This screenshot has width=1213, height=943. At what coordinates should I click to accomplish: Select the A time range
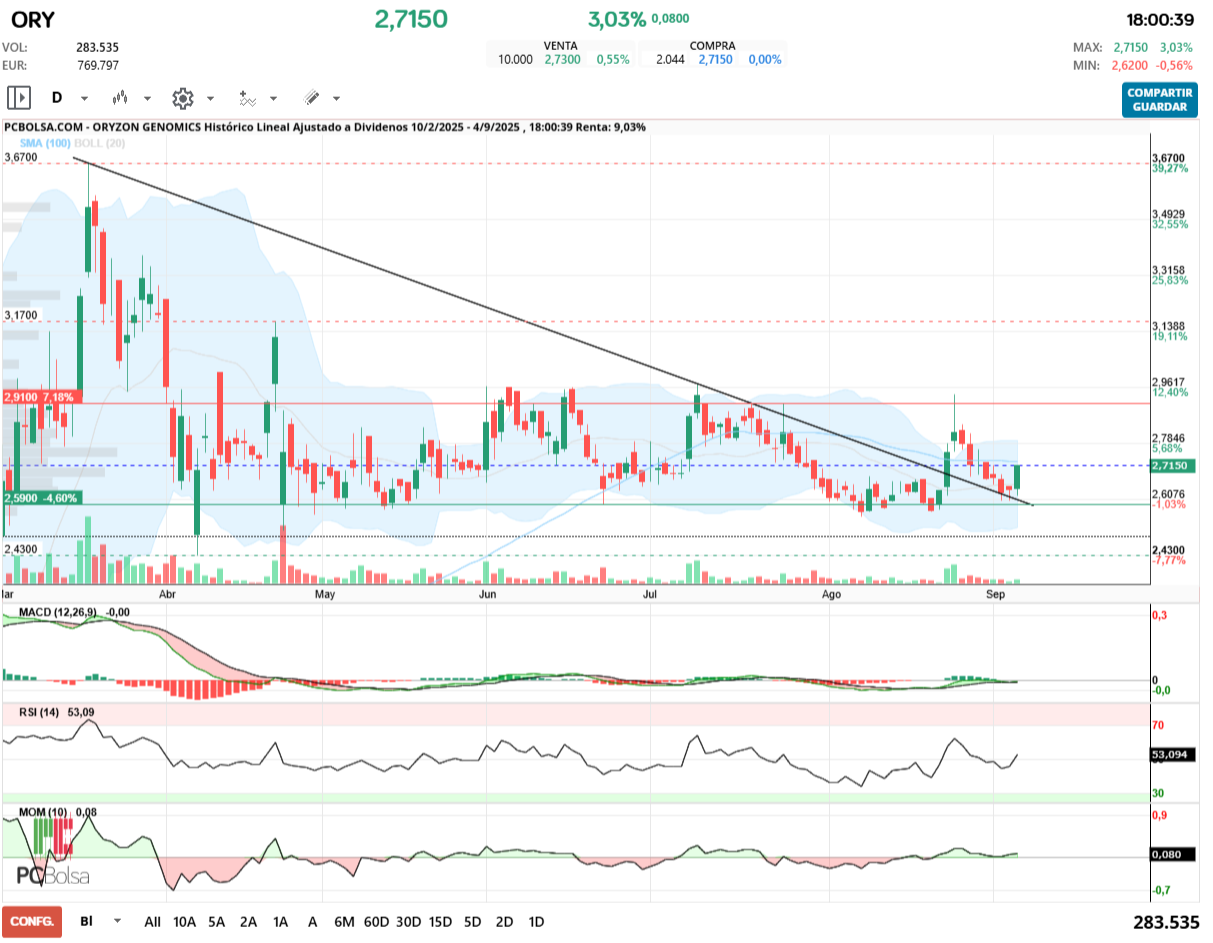[312, 921]
